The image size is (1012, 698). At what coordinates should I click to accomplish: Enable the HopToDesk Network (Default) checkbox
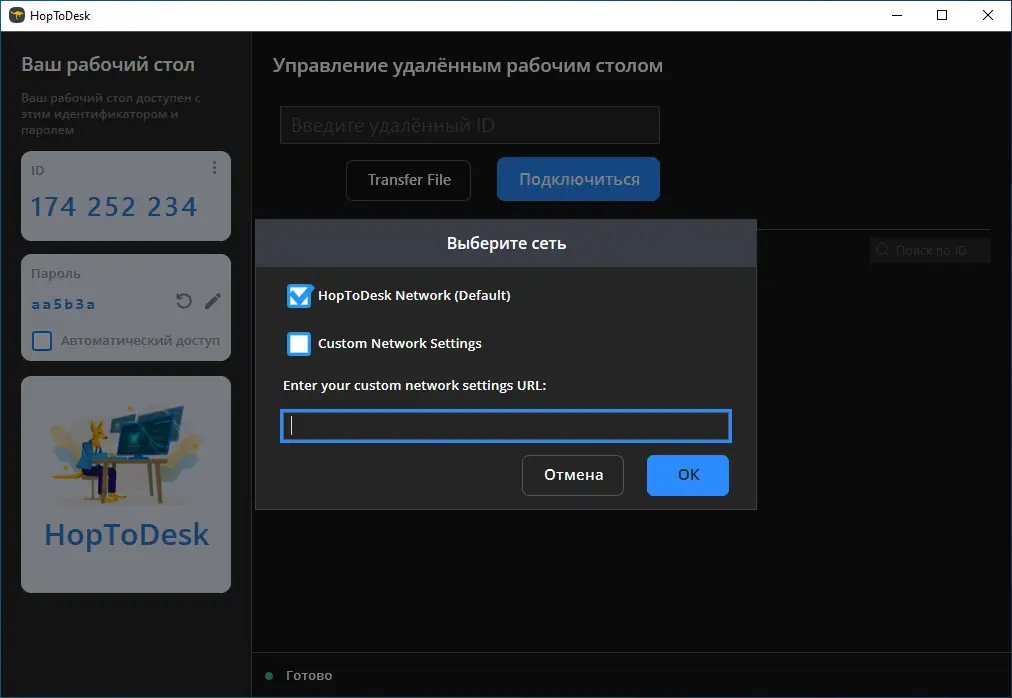pos(299,296)
